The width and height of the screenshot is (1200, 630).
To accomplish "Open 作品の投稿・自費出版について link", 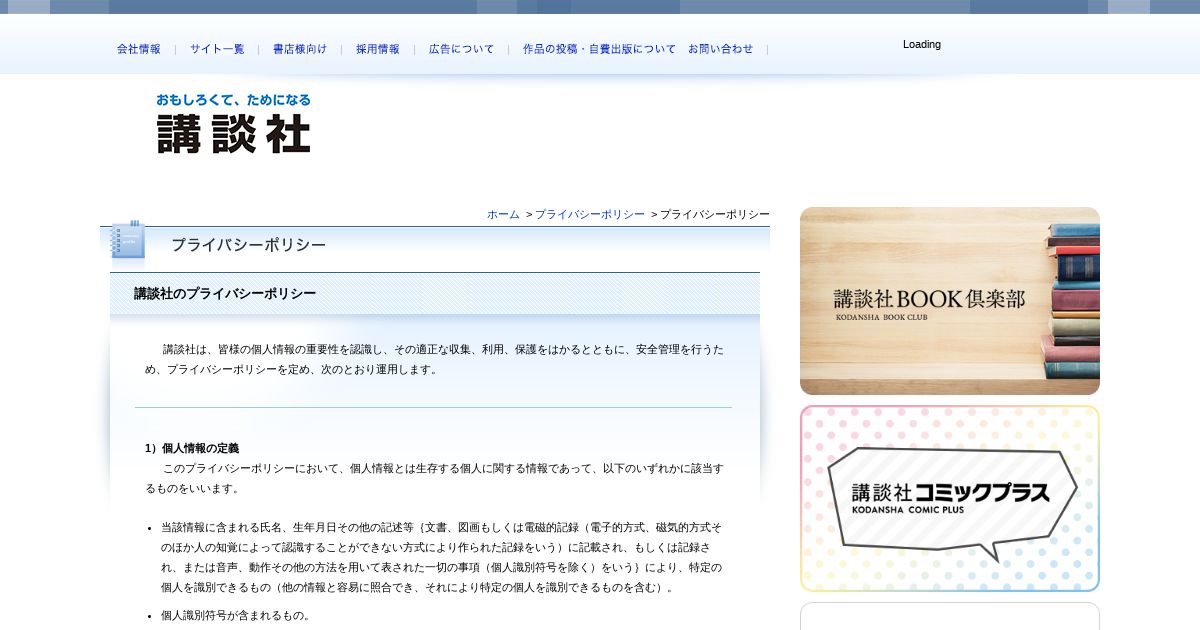I will [600, 49].
